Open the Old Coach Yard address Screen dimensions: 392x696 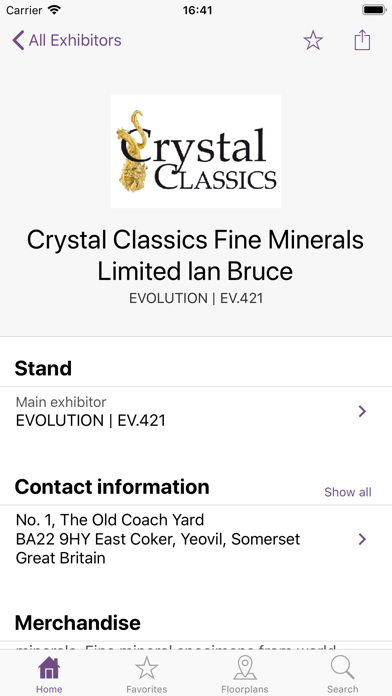coord(196,539)
